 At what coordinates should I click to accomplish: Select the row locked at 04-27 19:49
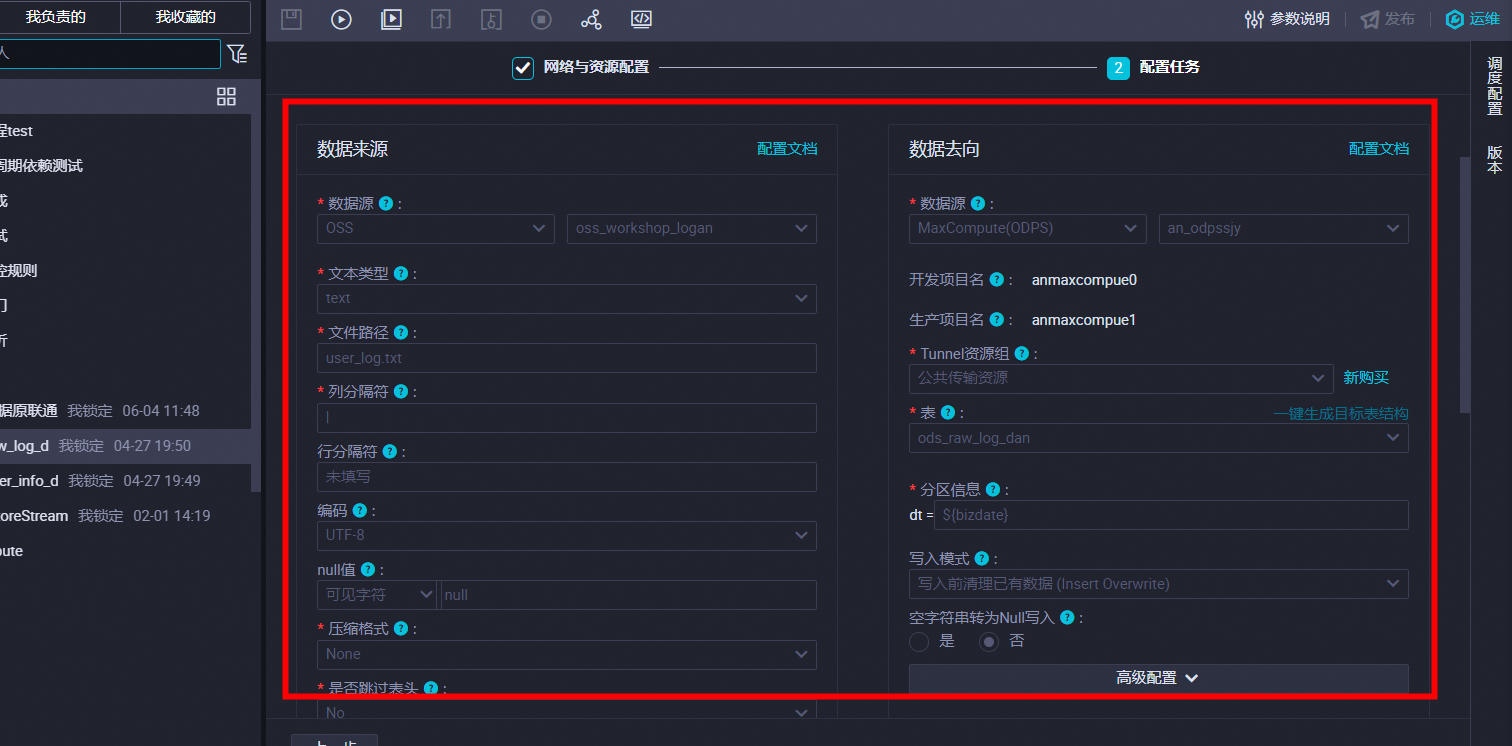click(125, 481)
